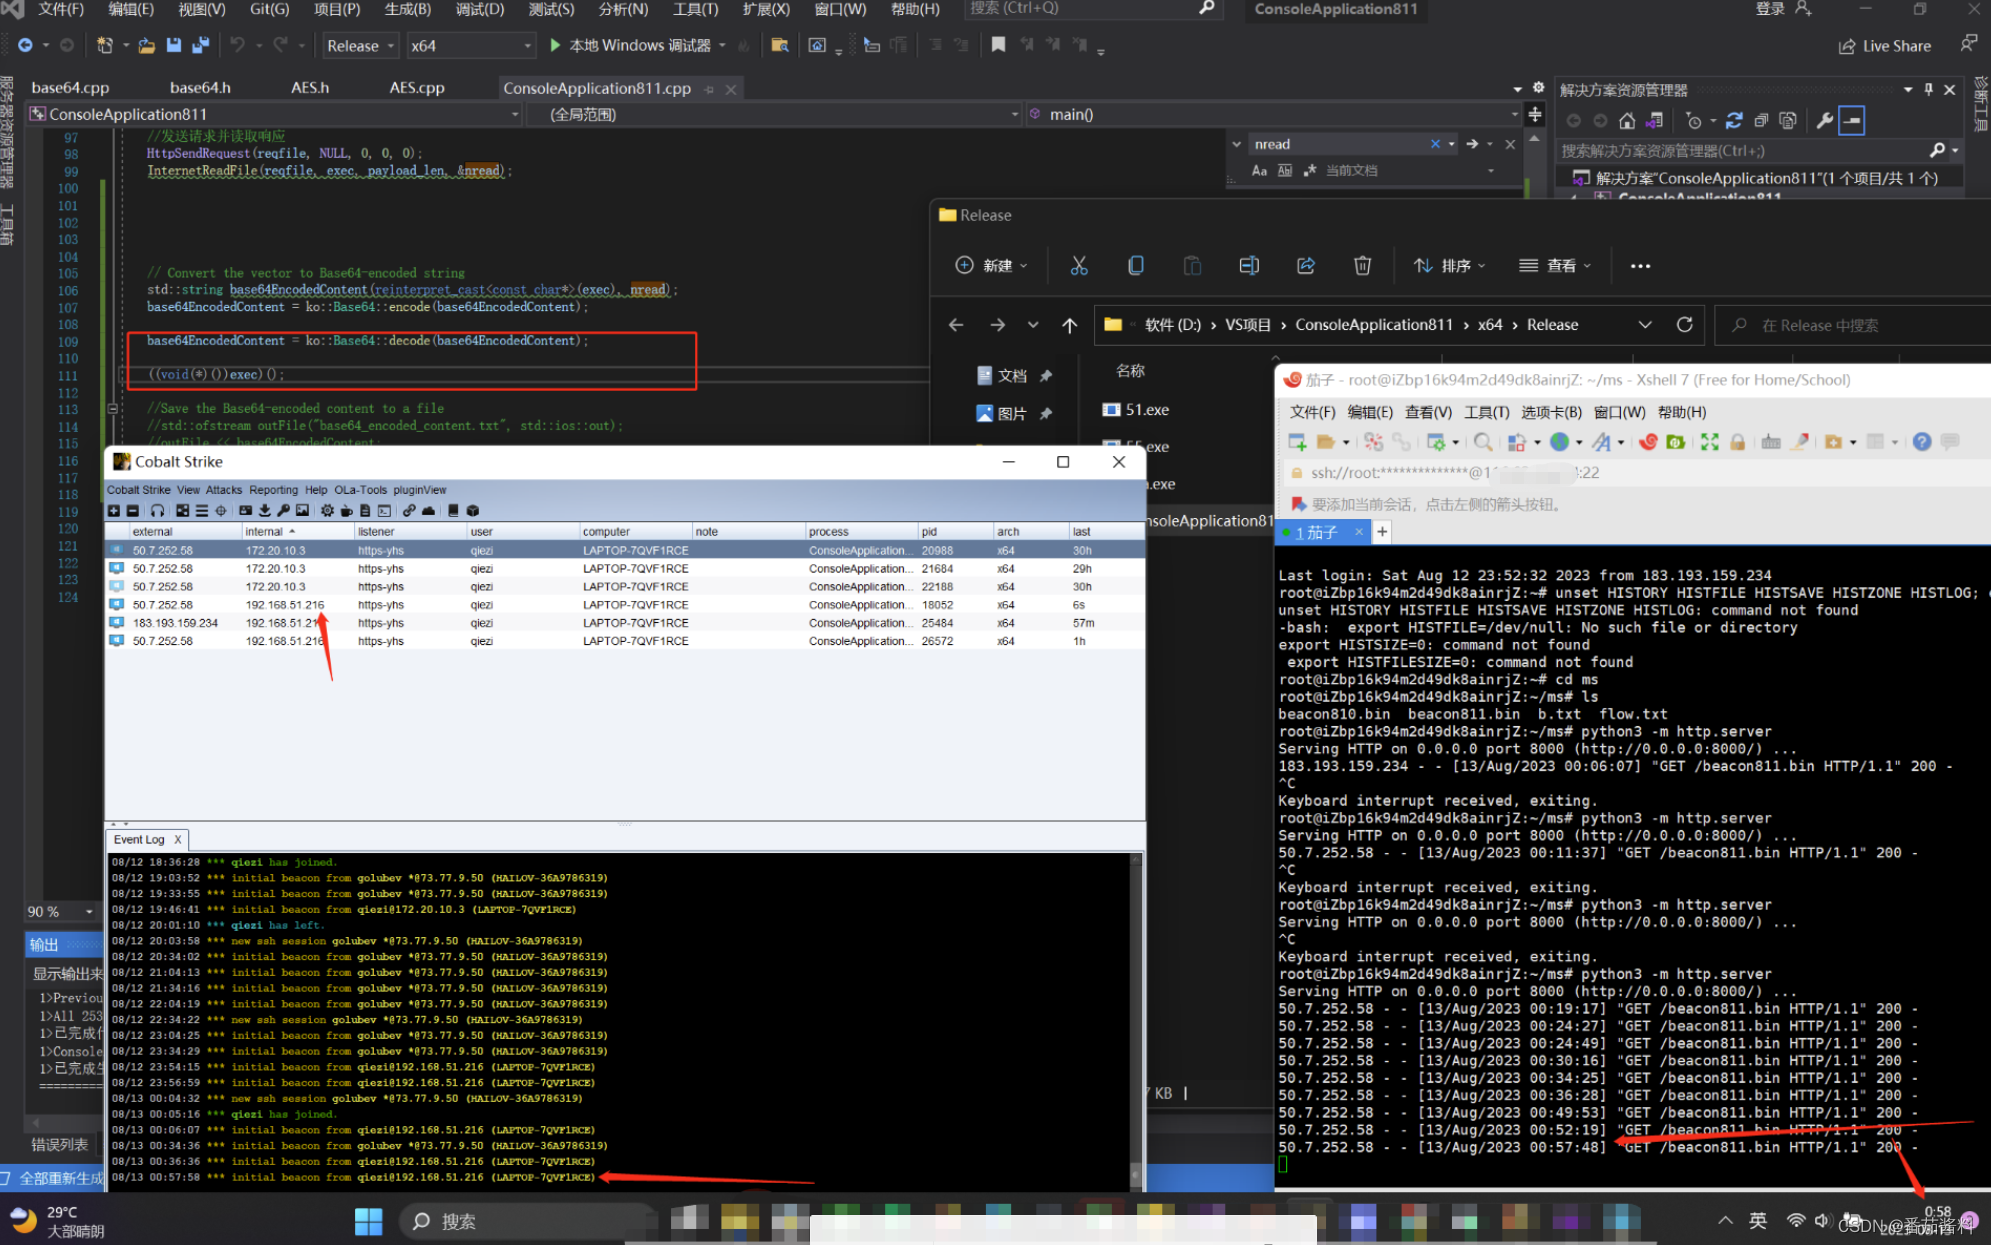Click the home icon in Solution Explorer
The image size is (1991, 1245).
pos(1627,121)
